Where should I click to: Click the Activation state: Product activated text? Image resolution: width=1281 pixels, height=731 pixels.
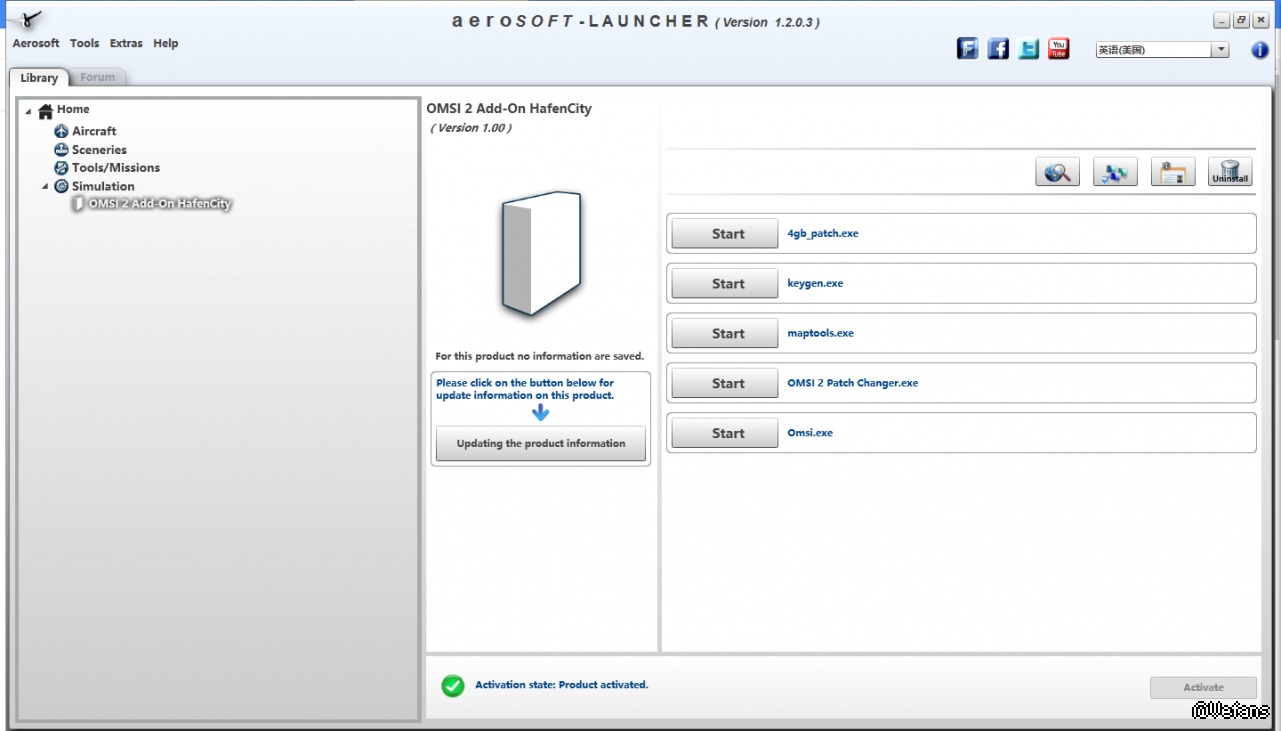pos(562,686)
